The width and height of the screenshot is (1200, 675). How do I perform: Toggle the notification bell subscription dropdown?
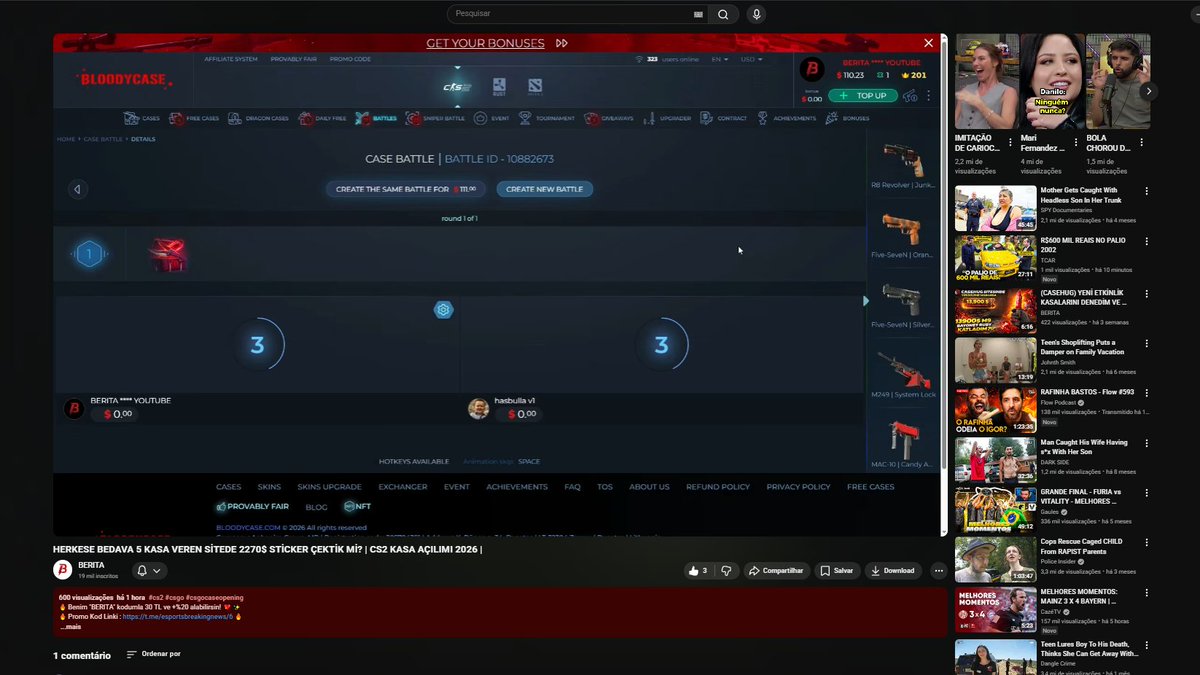[x=149, y=571]
